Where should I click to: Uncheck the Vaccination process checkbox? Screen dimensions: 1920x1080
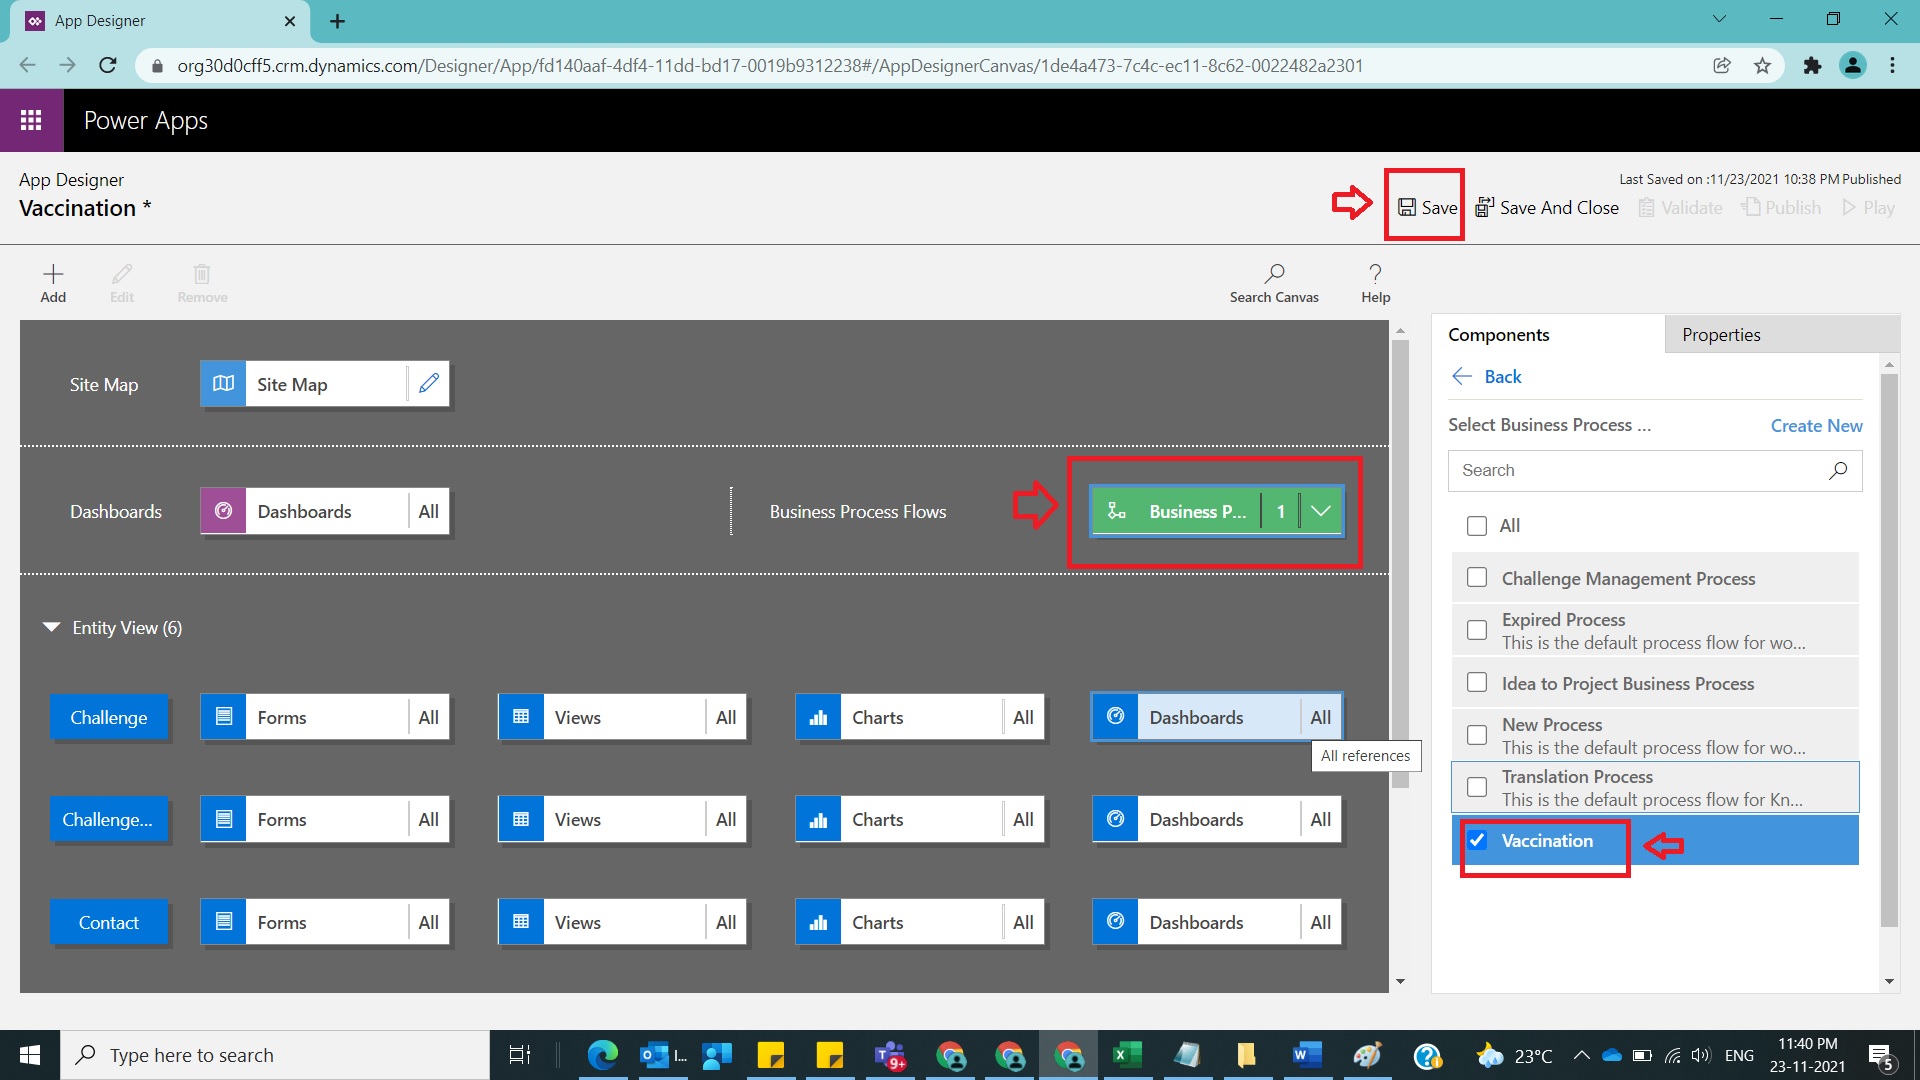[x=1477, y=840]
